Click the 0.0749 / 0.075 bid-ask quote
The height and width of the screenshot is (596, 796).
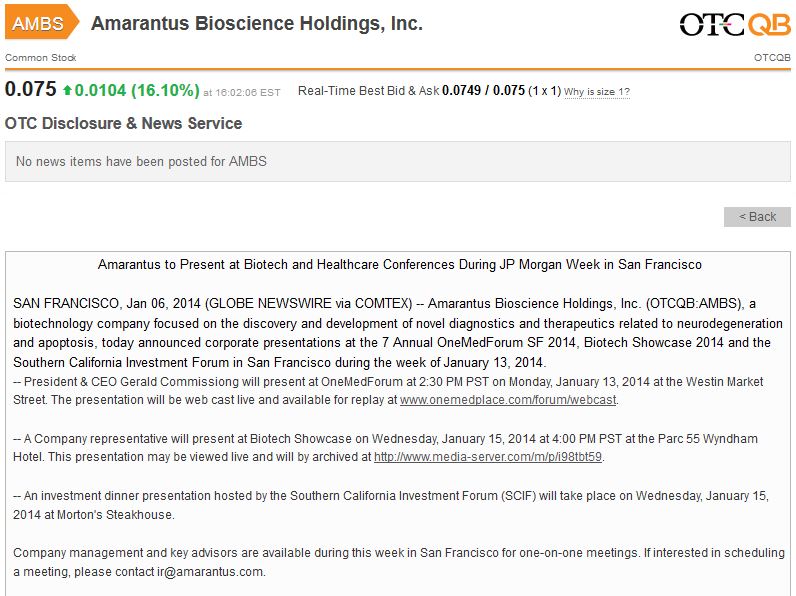[483, 91]
